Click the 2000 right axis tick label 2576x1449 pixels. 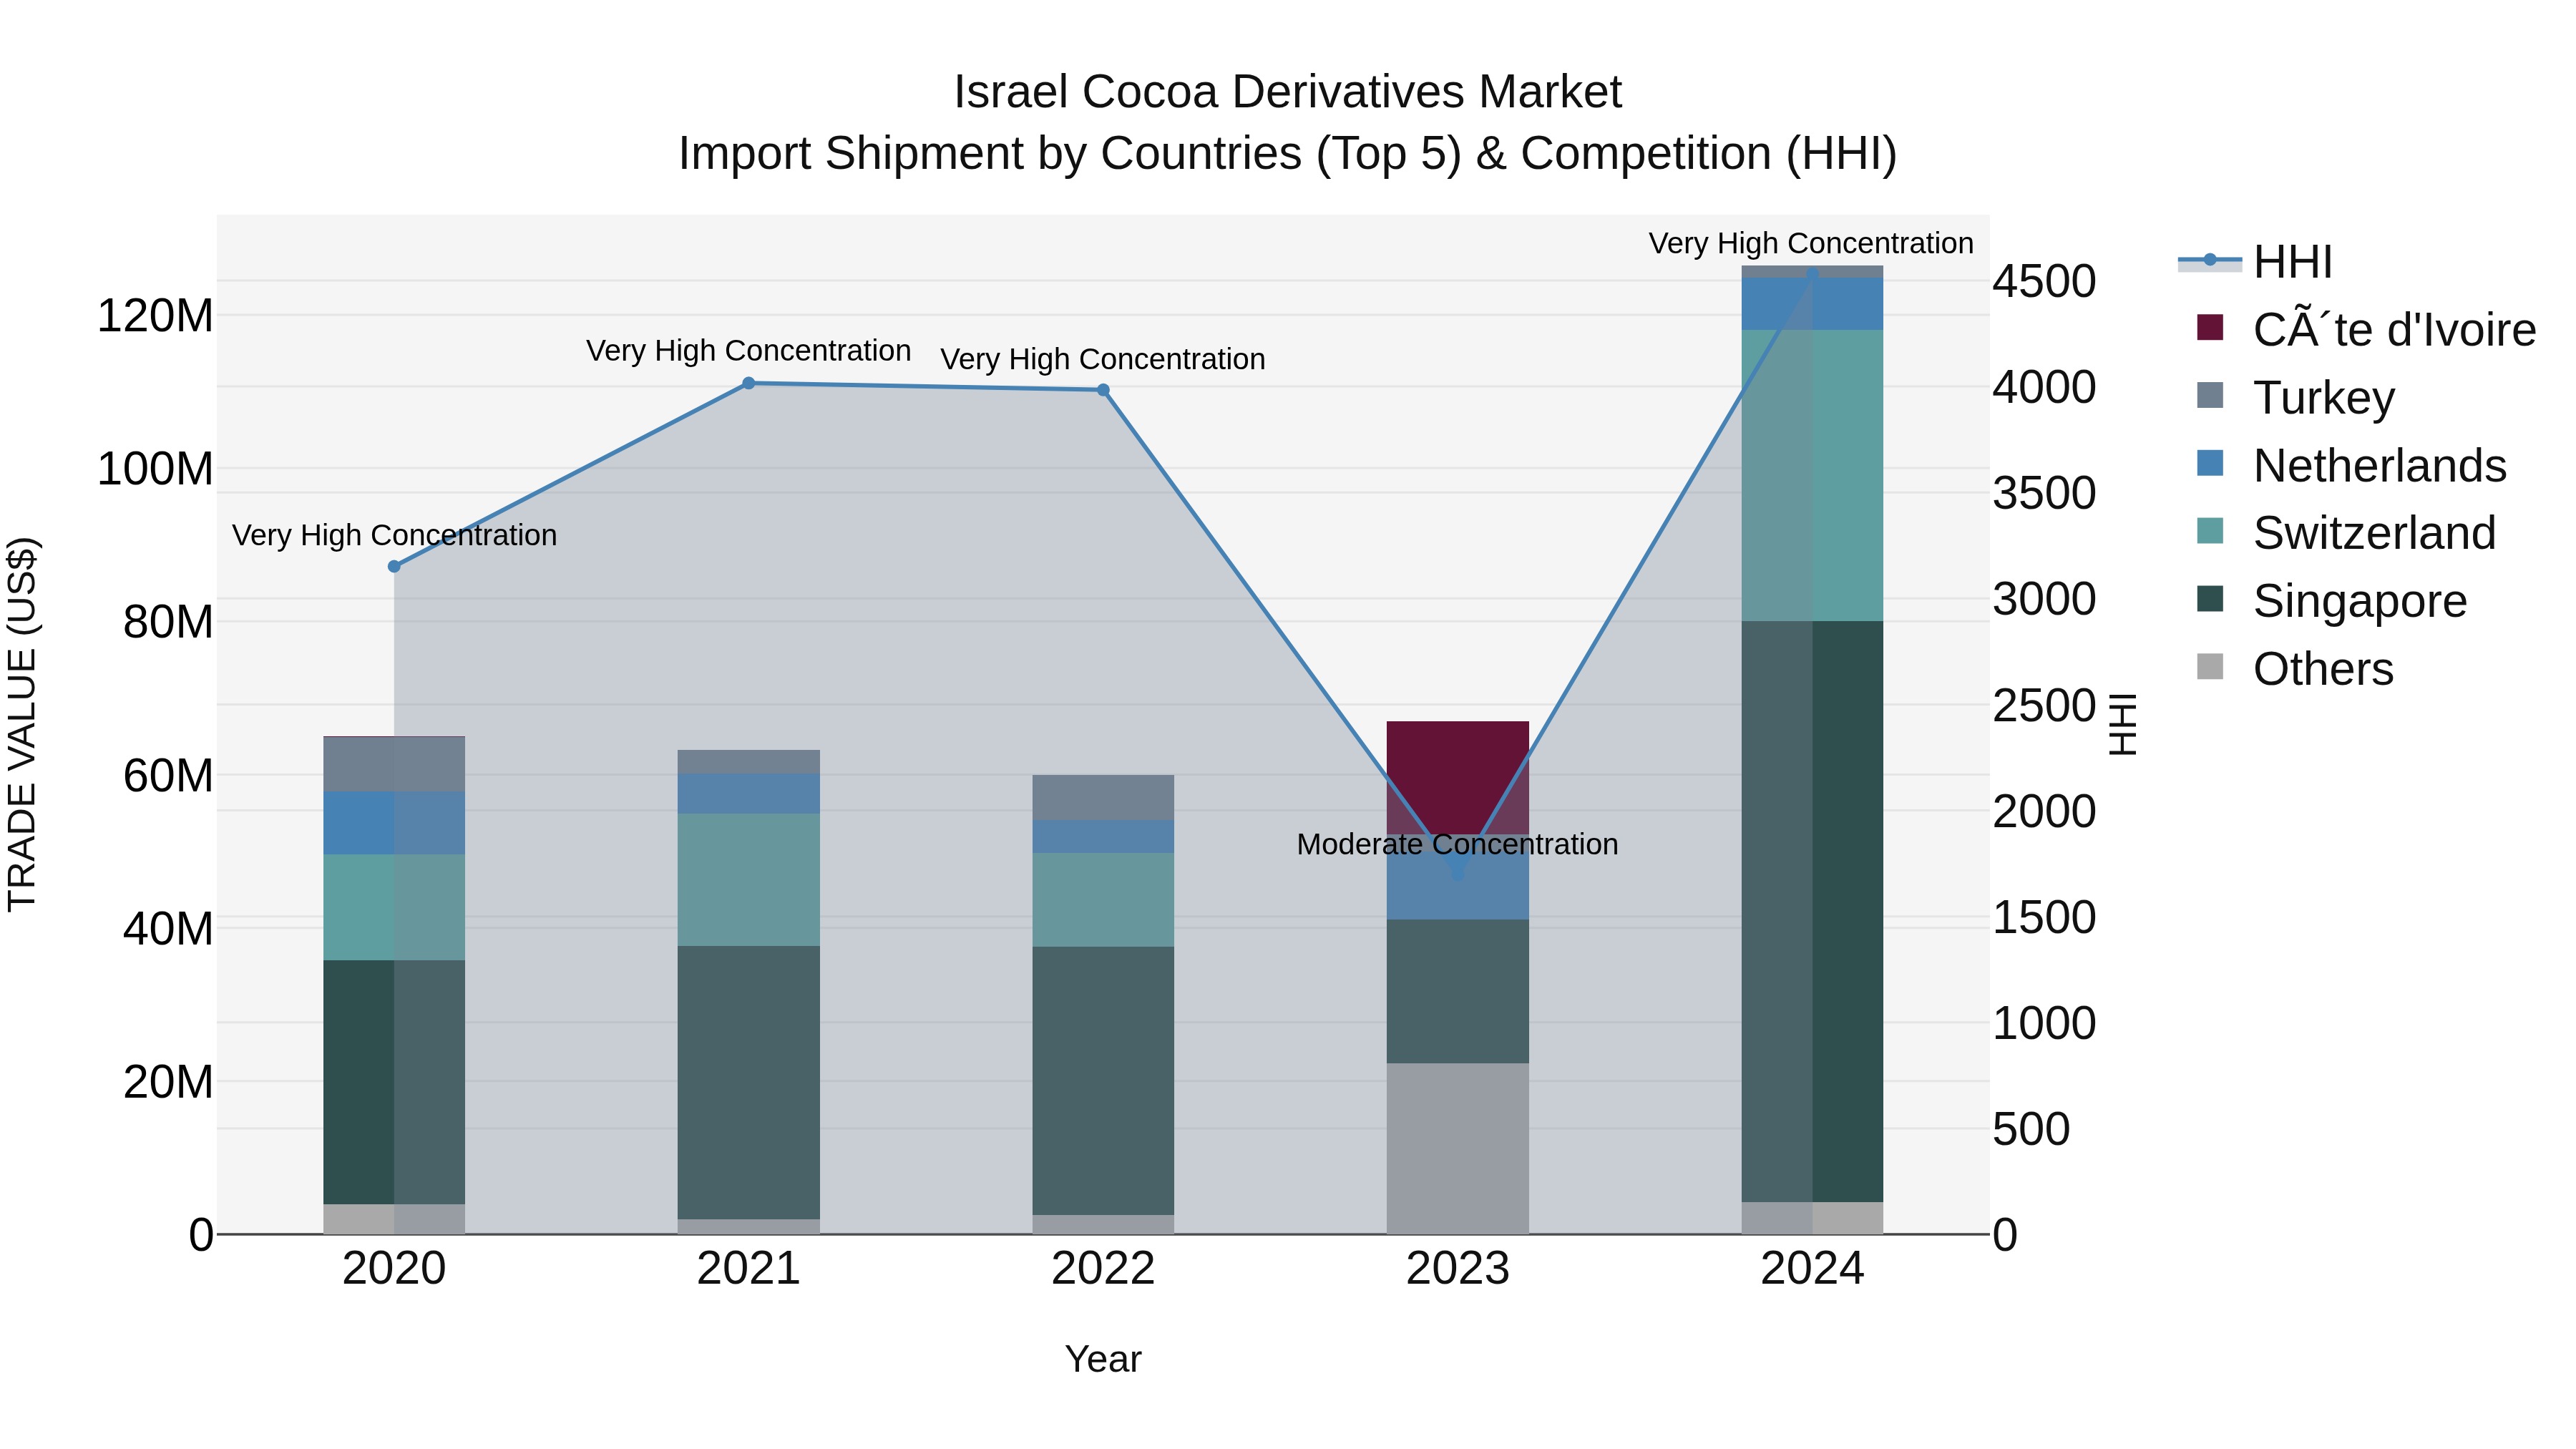(x=2044, y=811)
